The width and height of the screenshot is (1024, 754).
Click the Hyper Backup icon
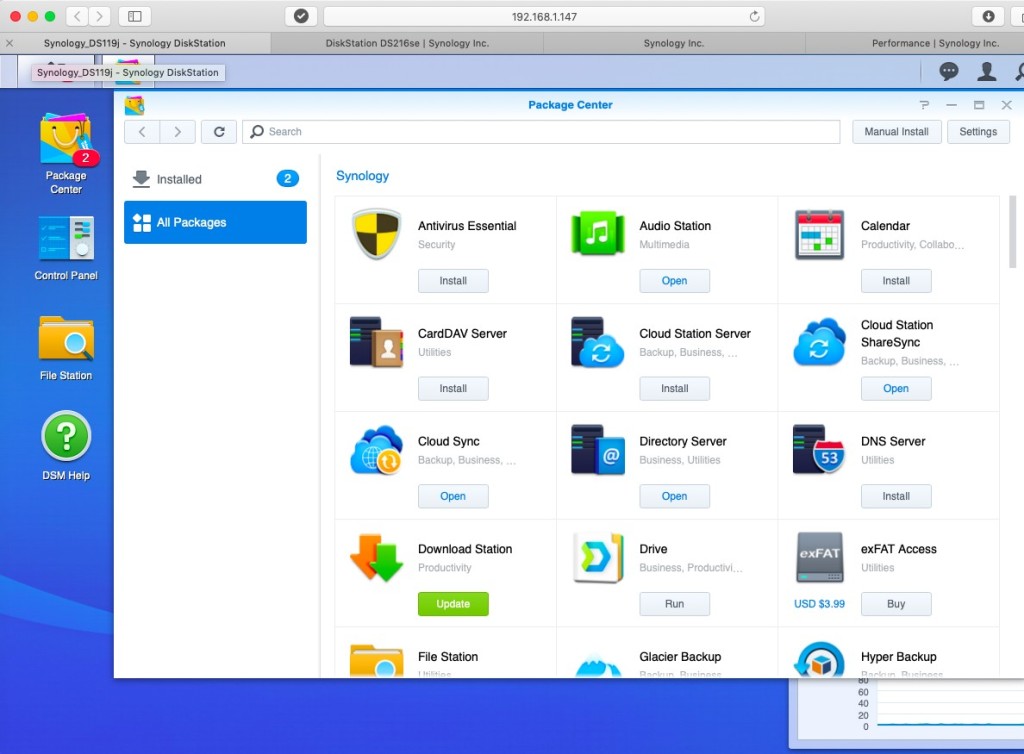(x=819, y=659)
